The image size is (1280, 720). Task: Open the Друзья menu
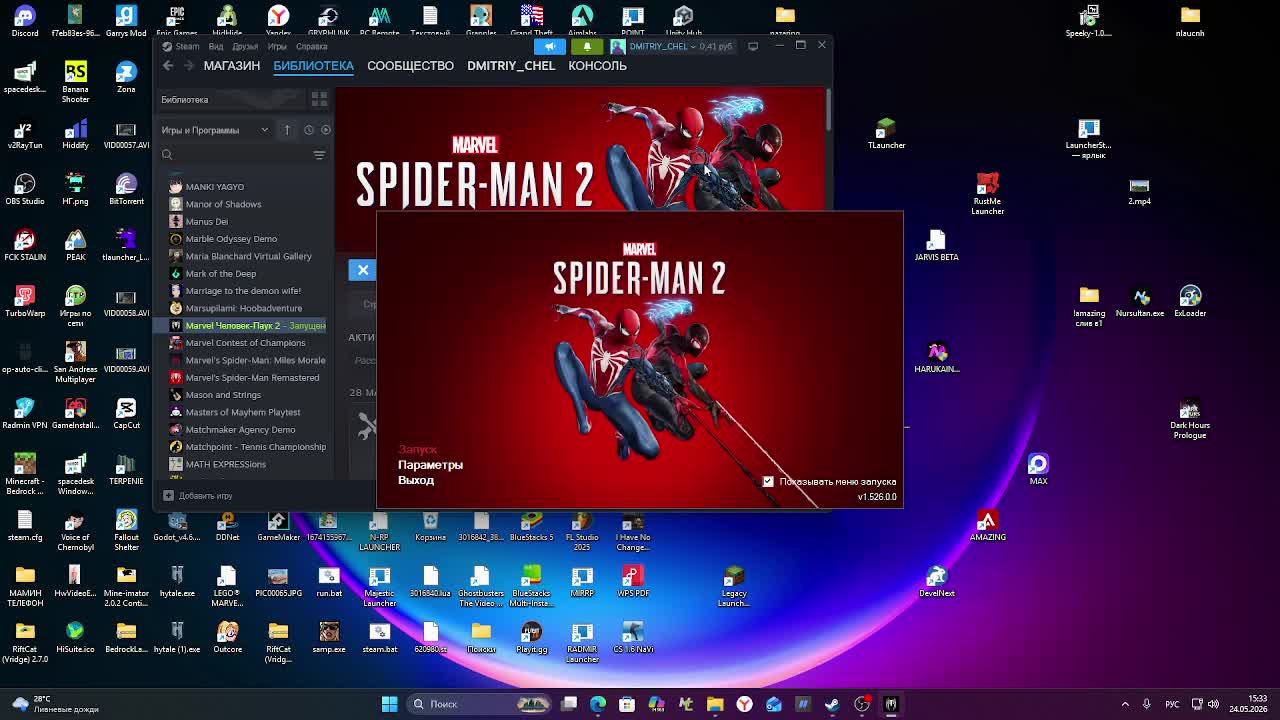click(245, 46)
